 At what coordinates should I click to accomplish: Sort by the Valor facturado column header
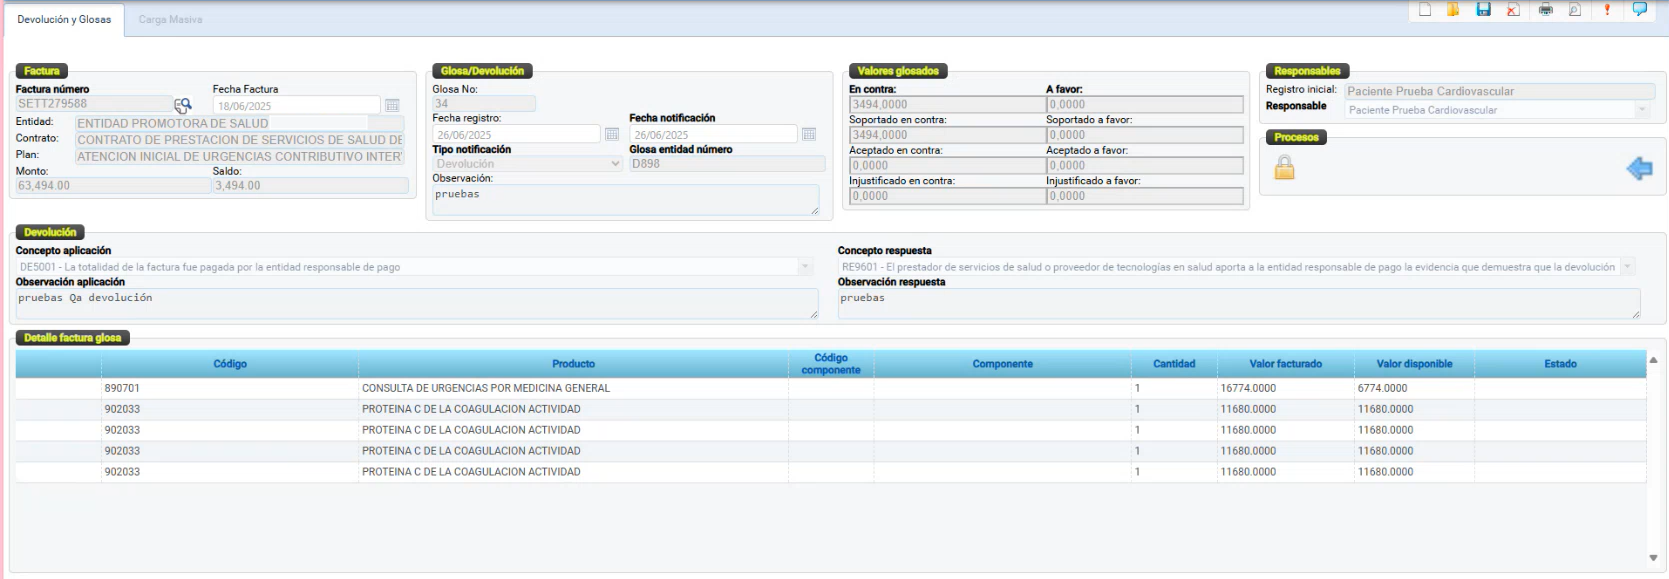click(x=1285, y=364)
